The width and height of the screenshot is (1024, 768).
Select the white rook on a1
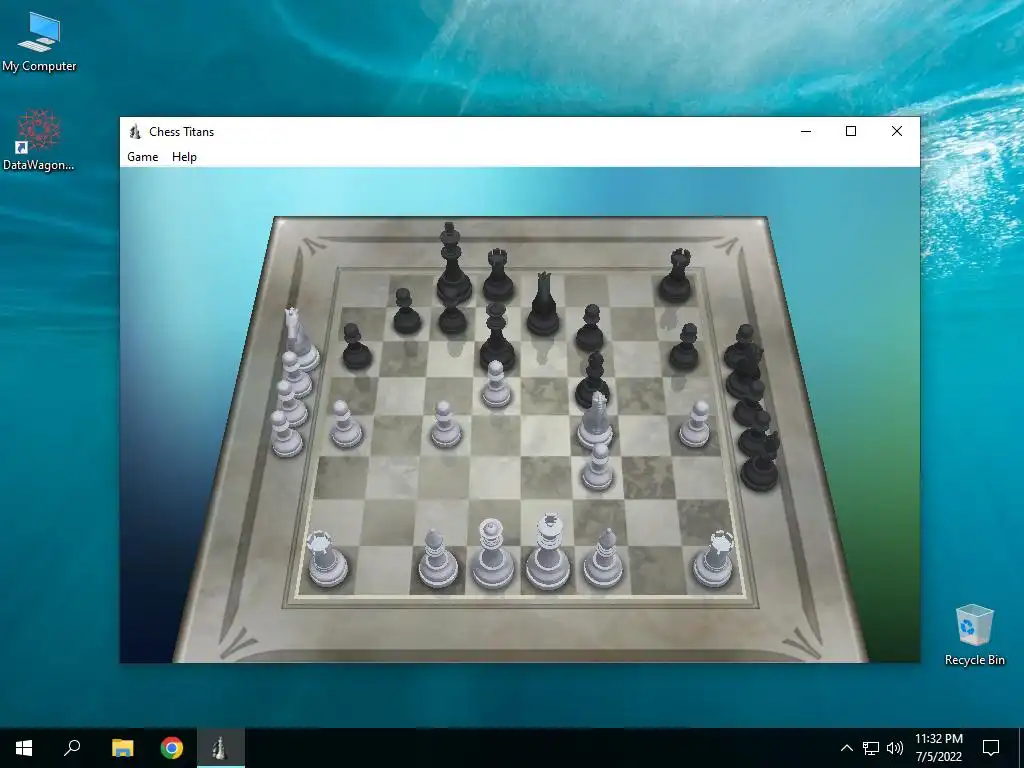325,558
